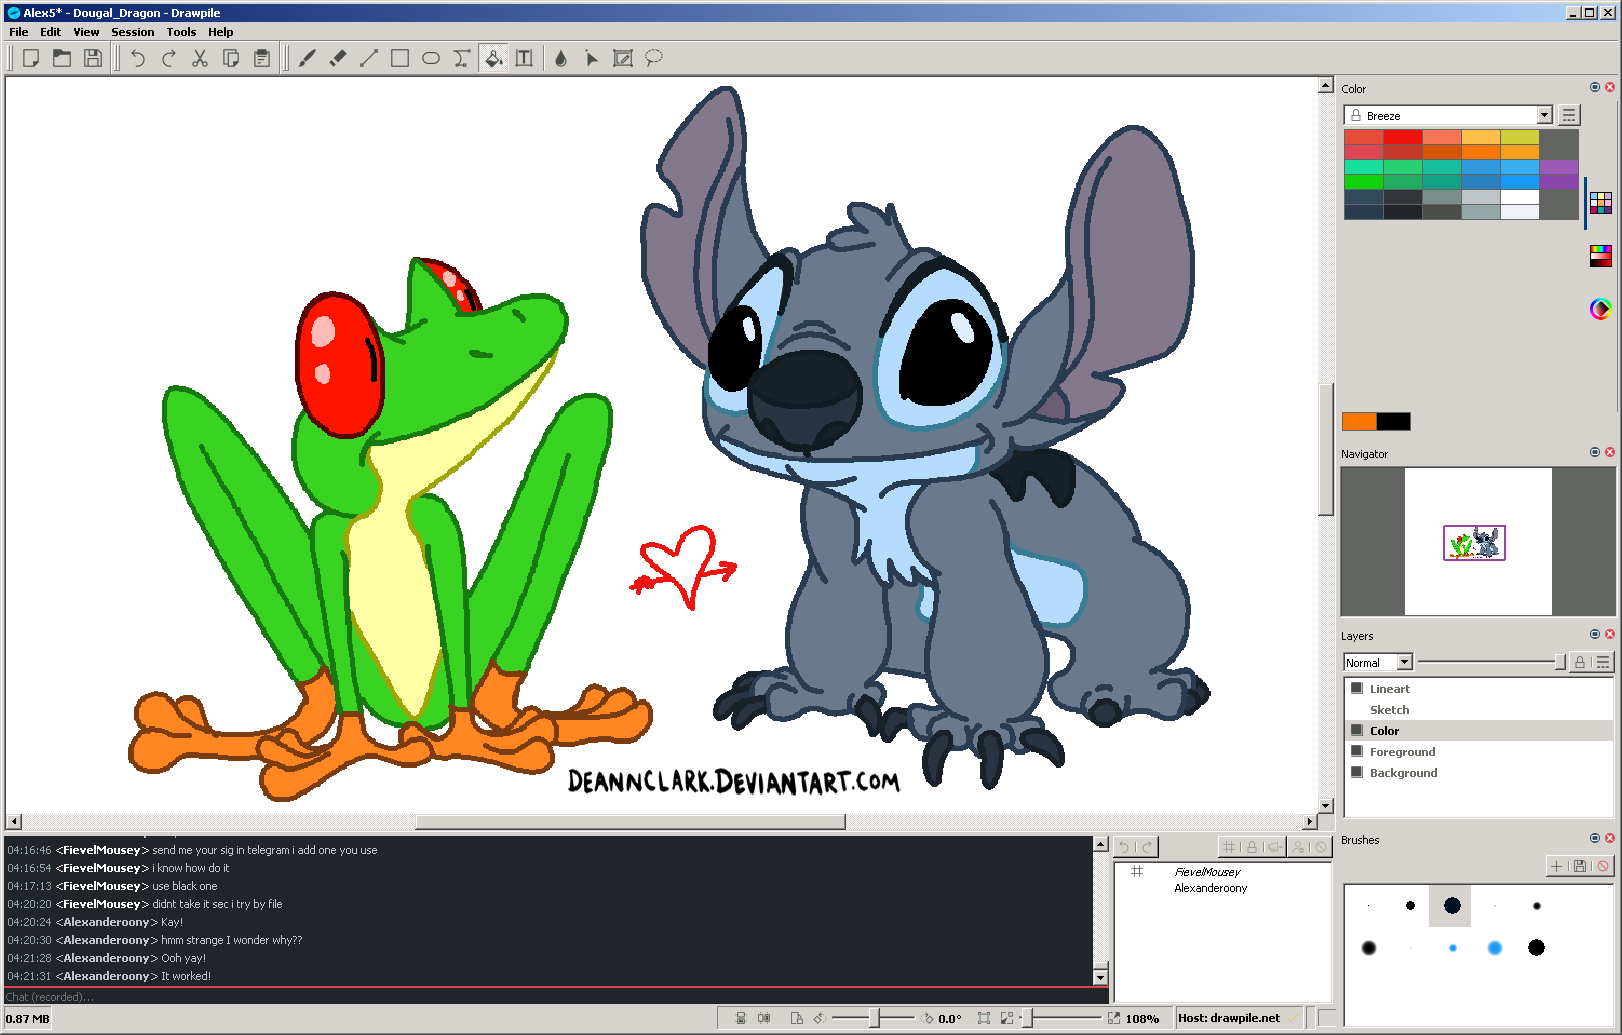
Task: Select the Ellipse tool
Action: pyautogui.click(x=431, y=58)
